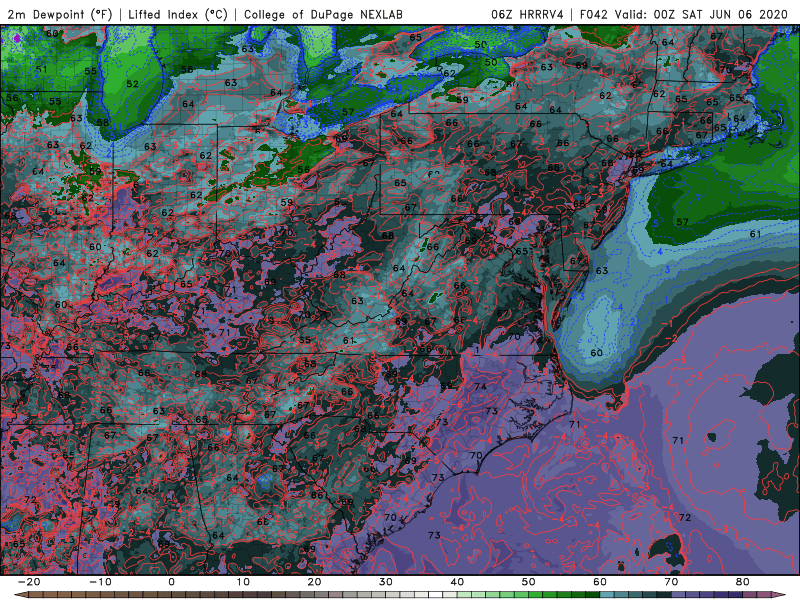Click the 70 label on color scale
The height and width of the screenshot is (600, 800).
pyautogui.click(x=671, y=582)
